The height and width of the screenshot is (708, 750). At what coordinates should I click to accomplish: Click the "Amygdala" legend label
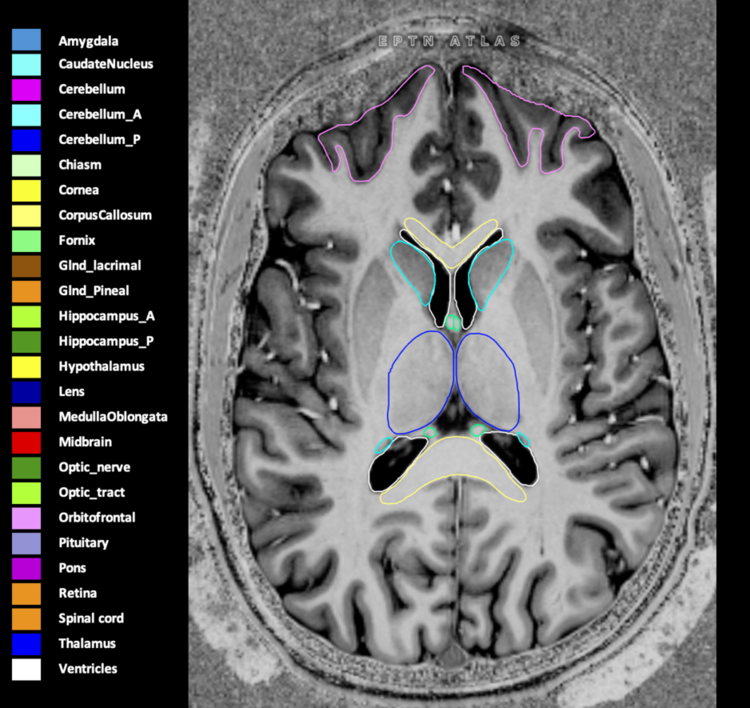(x=88, y=42)
